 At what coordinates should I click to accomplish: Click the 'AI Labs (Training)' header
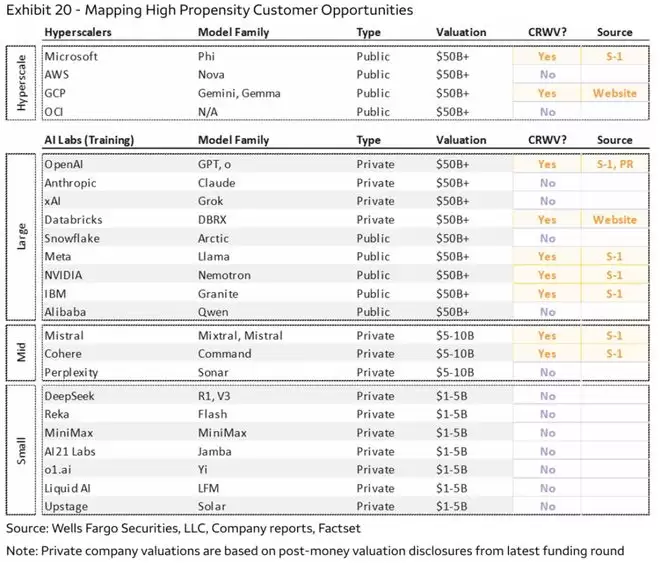pos(89,140)
